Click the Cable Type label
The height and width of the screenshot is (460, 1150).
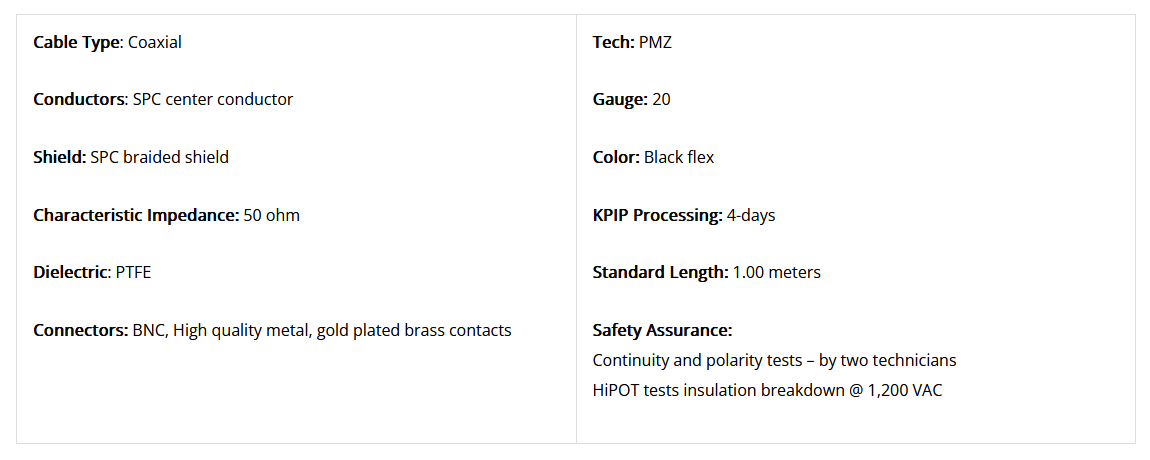click(76, 43)
